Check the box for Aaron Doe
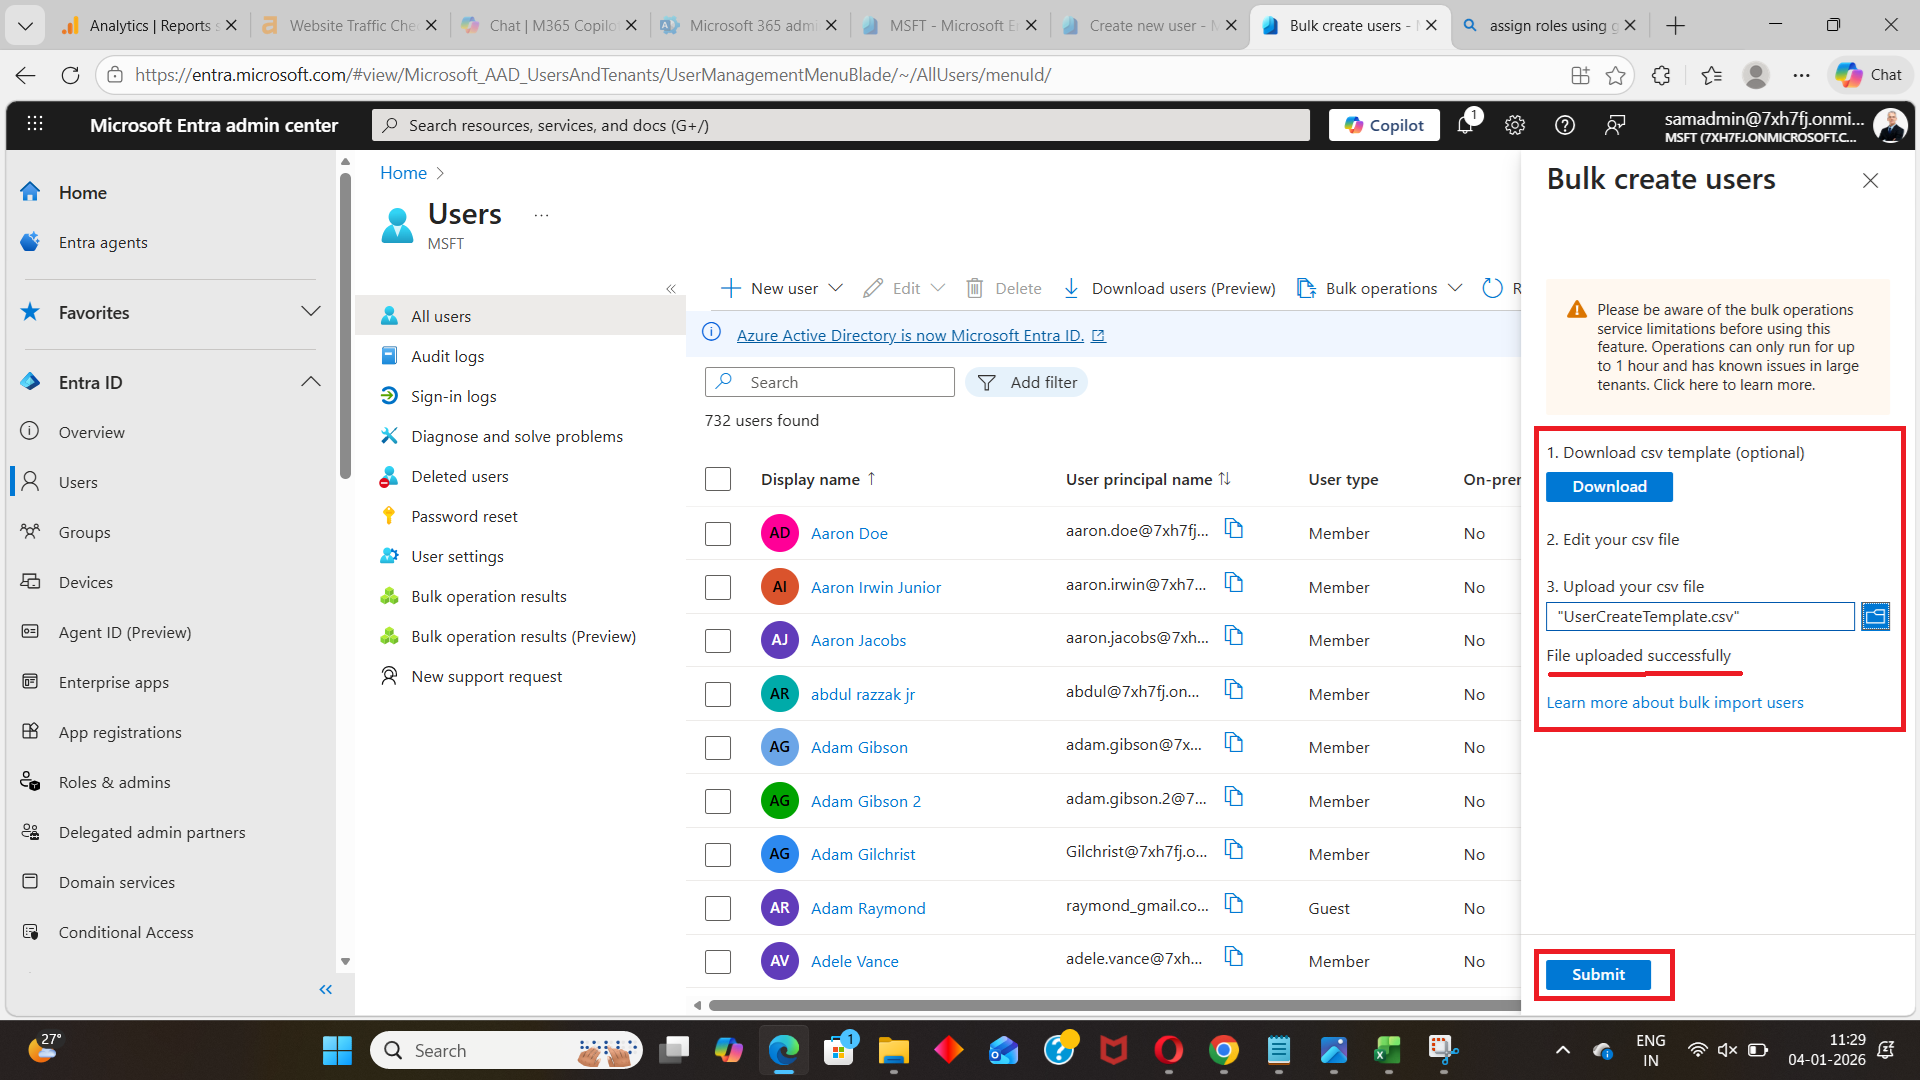This screenshot has width=1920, height=1080. tap(718, 533)
